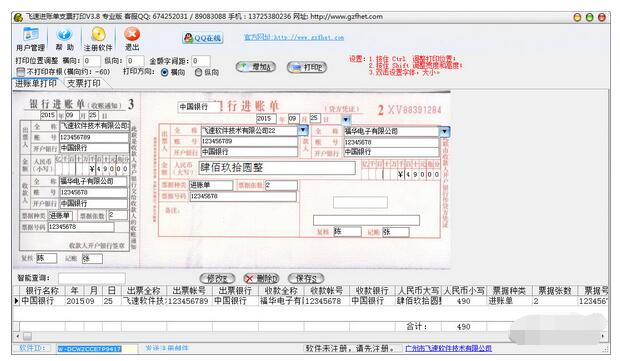Open the 广州市飞速软件技术有限公司 link
This screenshot has height=361, width=620.
[448, 348]
